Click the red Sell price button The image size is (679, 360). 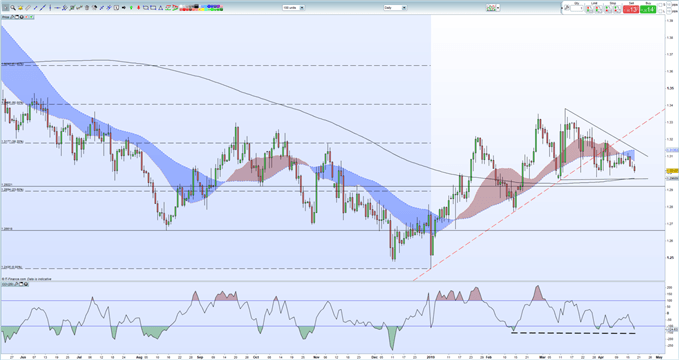pos(631,9)
